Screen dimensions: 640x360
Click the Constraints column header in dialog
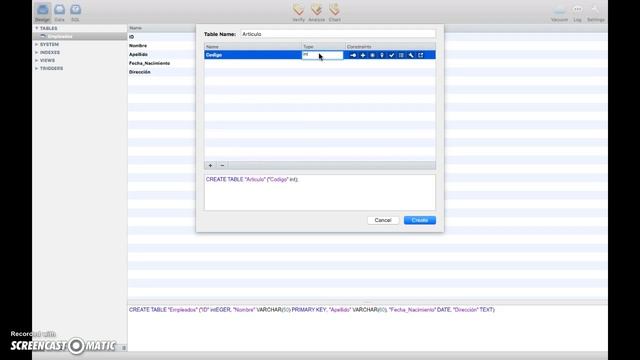(x=391, y=47)
